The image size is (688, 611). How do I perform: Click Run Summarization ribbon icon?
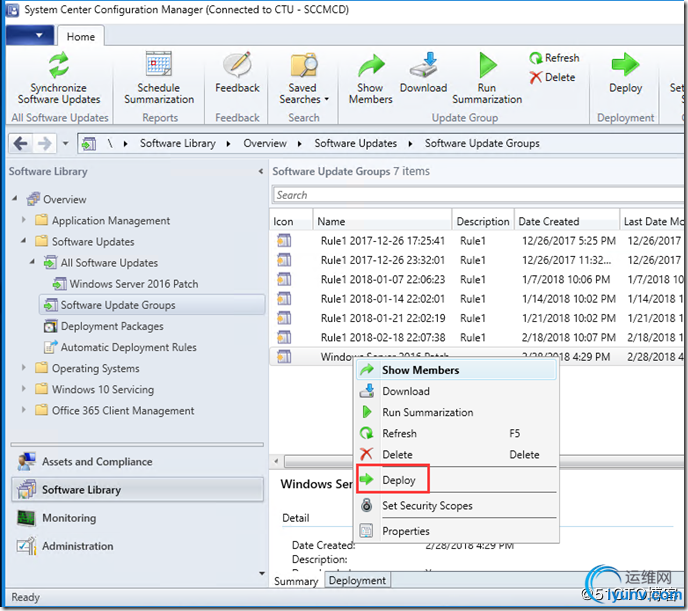pos(487,65)
